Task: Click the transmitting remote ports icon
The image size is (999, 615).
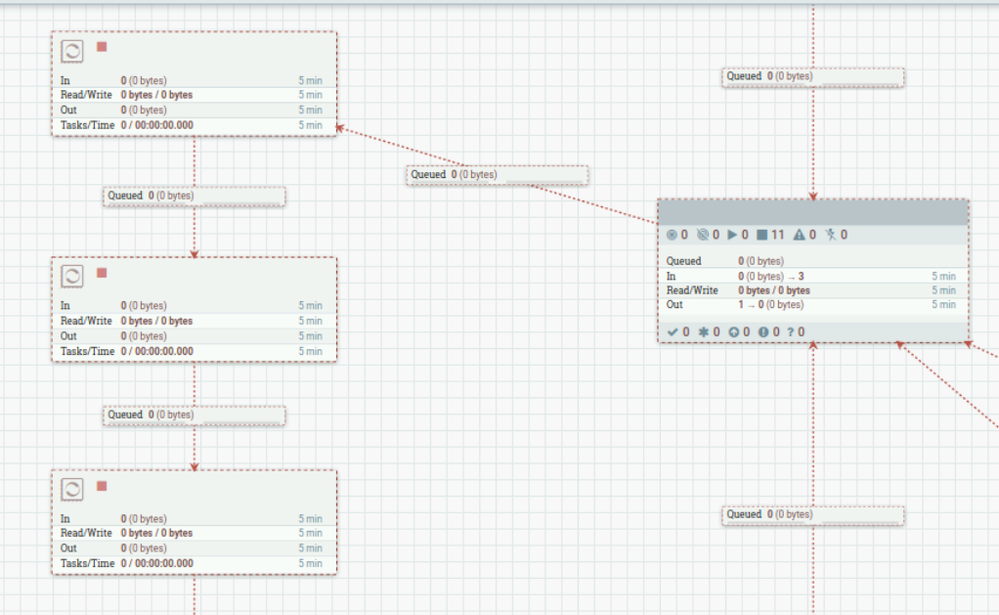Action: (x=672, y=235)
